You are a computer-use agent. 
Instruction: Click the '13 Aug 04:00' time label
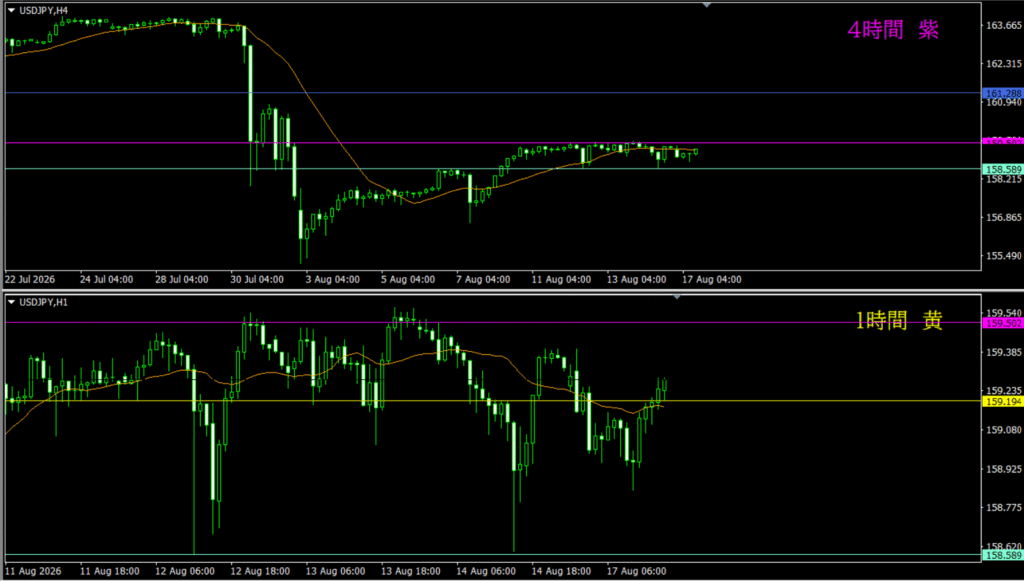point(637,279)
